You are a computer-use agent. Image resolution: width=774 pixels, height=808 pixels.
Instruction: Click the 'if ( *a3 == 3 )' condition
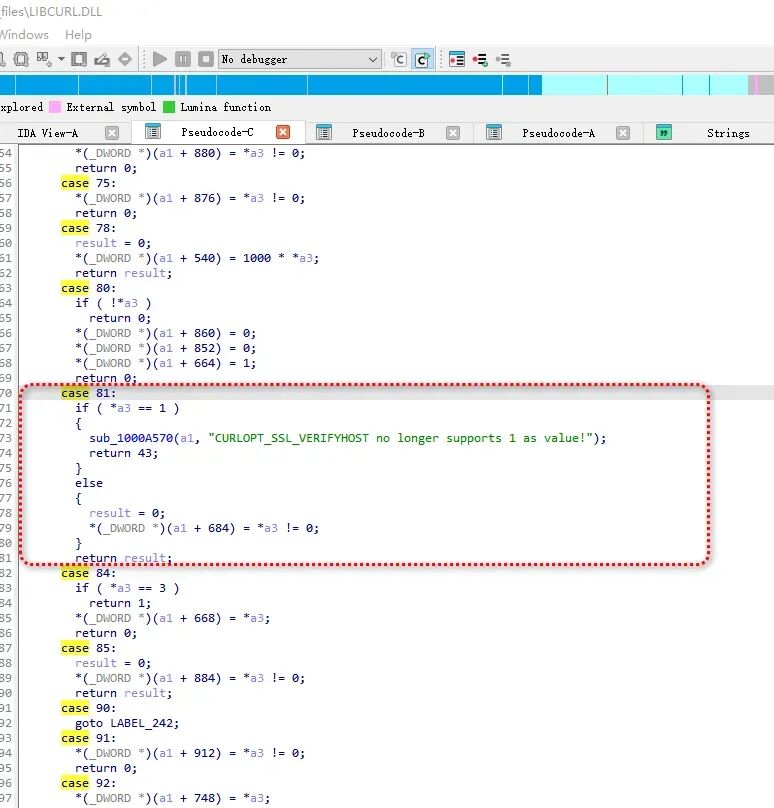pyautogui.click(x=127, y=588)
